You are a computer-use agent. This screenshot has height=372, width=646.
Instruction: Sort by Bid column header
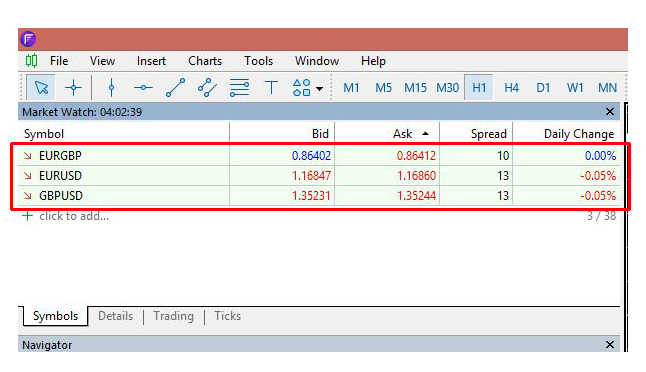click(x=282, y=133)
